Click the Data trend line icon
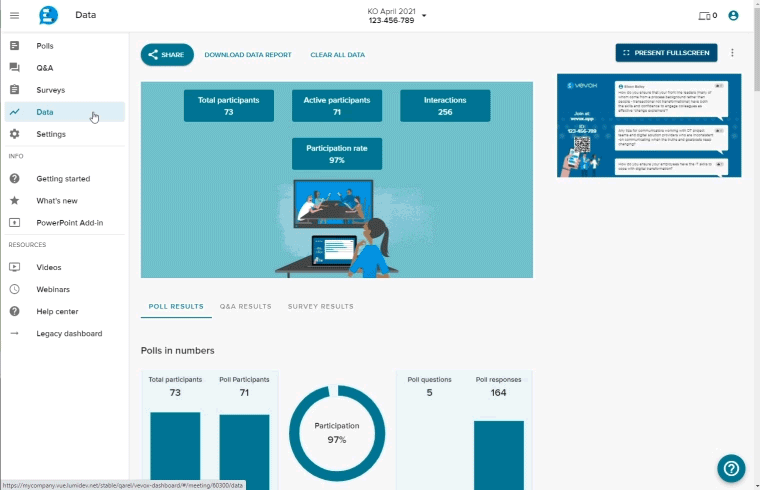The width and height of the screenshot is (760, 490). 15,112
